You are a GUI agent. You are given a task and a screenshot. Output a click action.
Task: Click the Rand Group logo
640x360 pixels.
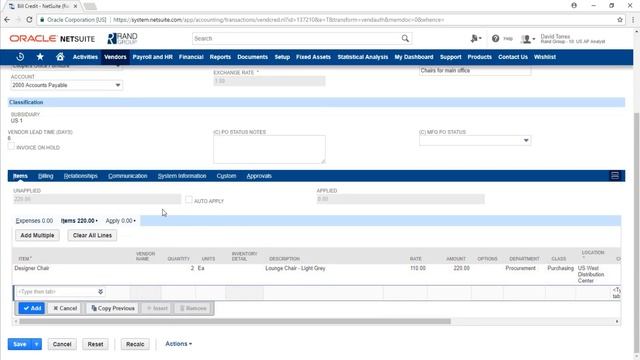pos(122,39)
